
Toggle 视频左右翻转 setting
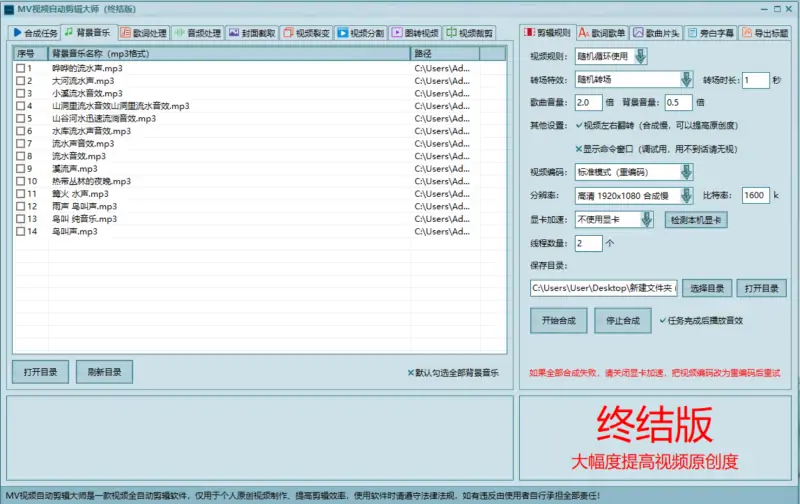(578, 125)
